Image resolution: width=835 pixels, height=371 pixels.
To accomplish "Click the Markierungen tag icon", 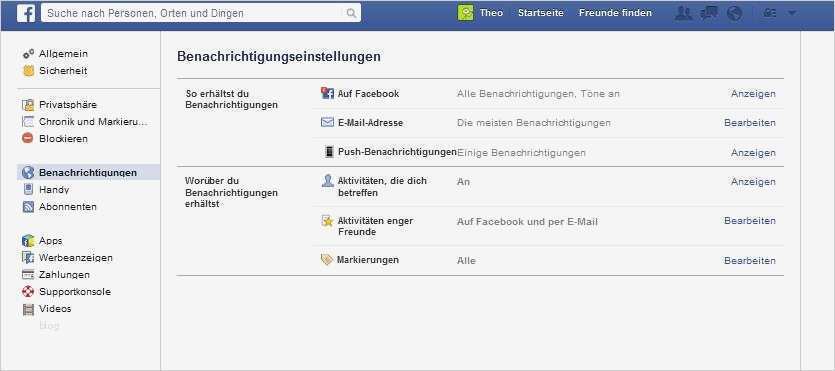I will [327, 260].
